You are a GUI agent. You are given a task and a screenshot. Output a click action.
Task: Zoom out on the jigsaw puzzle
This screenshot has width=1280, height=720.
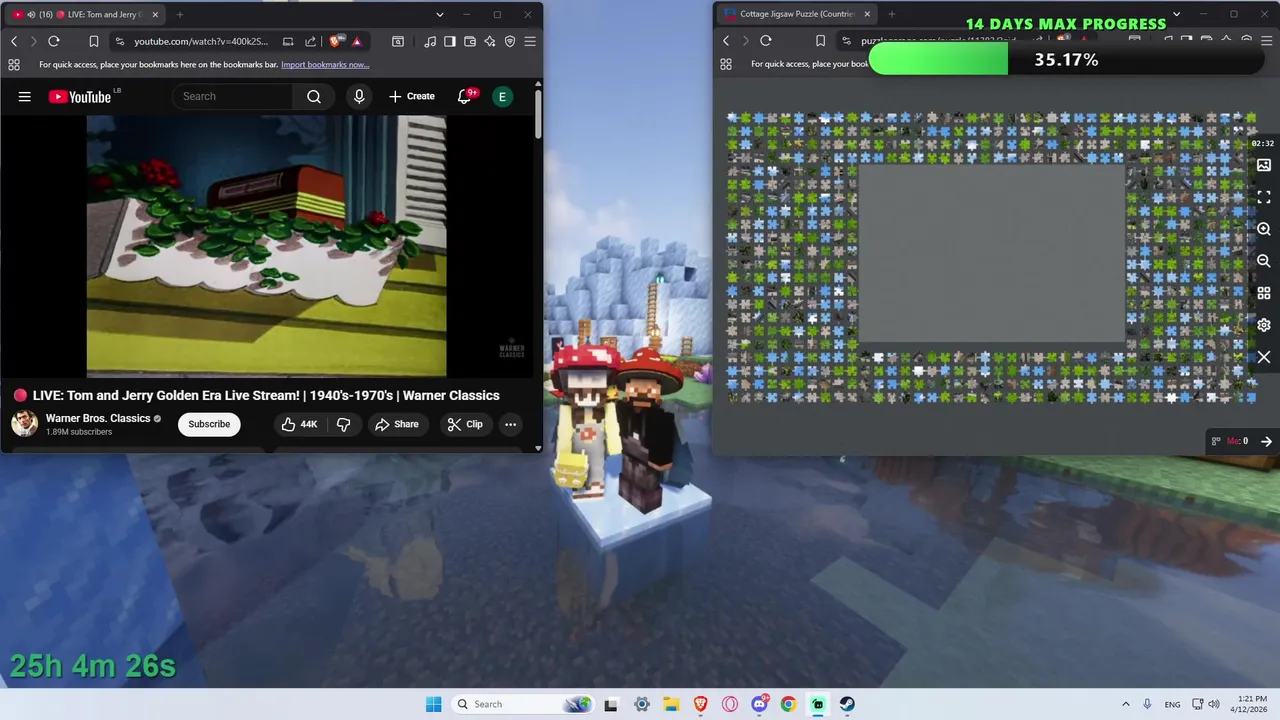pos(1264,261)
